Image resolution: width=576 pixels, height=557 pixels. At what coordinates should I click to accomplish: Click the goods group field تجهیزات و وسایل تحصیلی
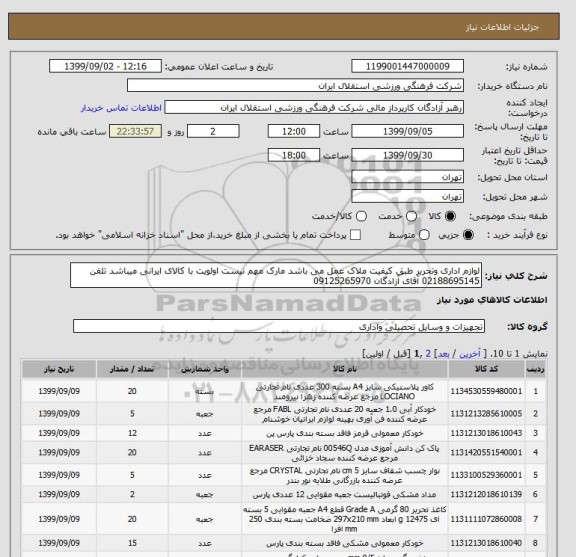pyautogui.click(x=279, y=326)
